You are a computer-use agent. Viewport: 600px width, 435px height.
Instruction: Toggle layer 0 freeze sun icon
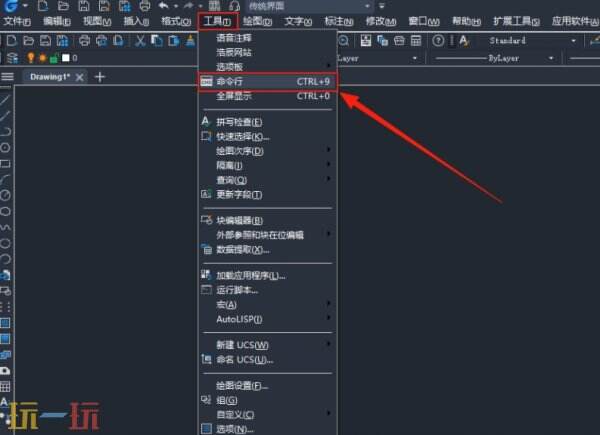(x=42, y=58)
